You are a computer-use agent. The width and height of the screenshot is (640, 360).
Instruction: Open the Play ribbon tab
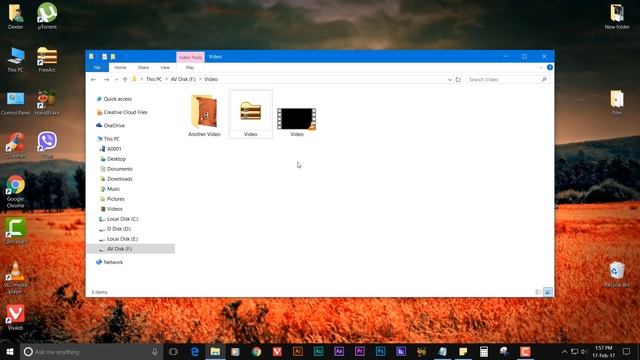click(190, 67)
